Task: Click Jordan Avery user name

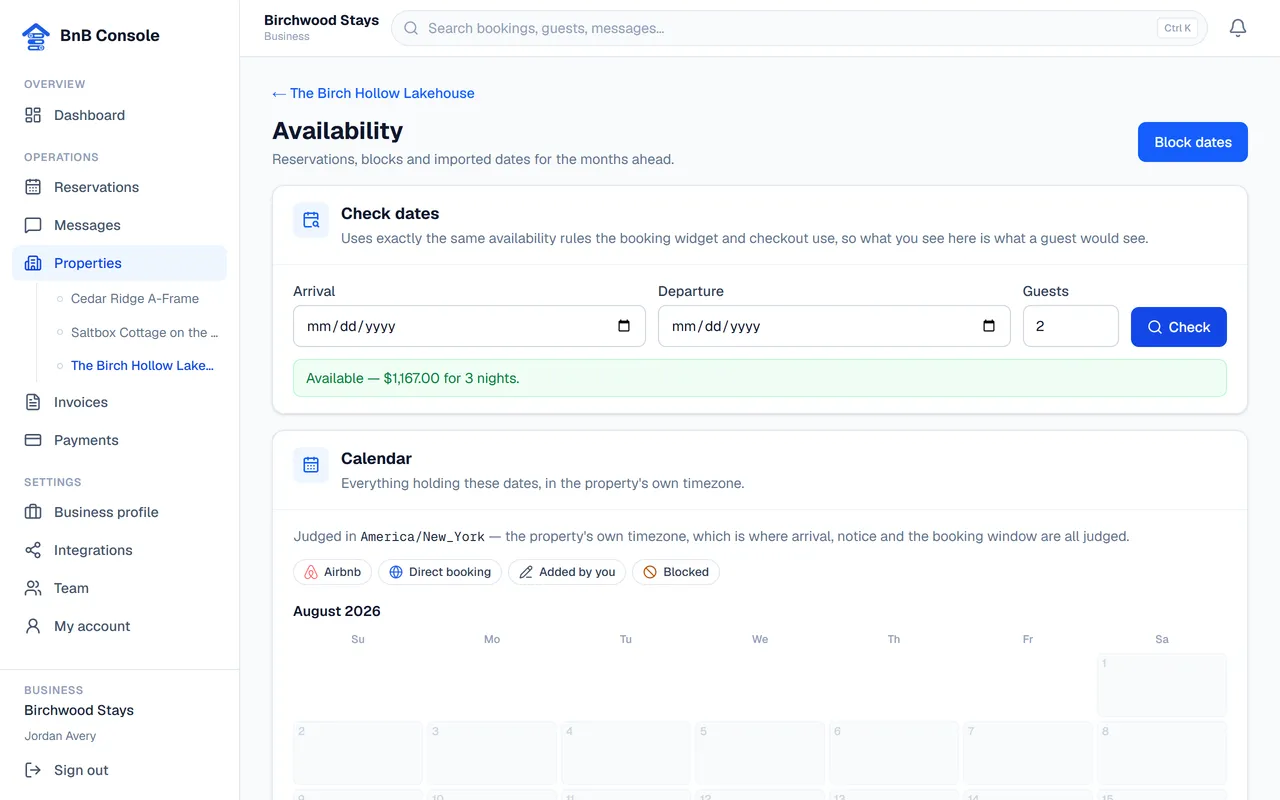Action: tap(60, 736)
